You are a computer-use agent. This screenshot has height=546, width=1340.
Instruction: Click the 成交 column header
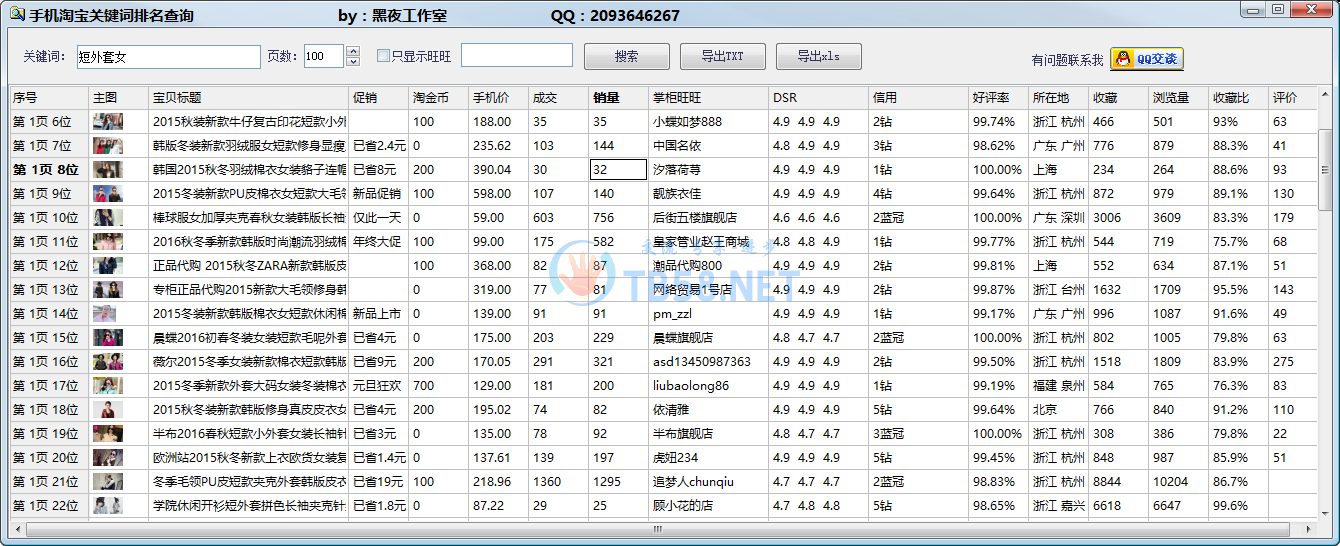[559, 98]
